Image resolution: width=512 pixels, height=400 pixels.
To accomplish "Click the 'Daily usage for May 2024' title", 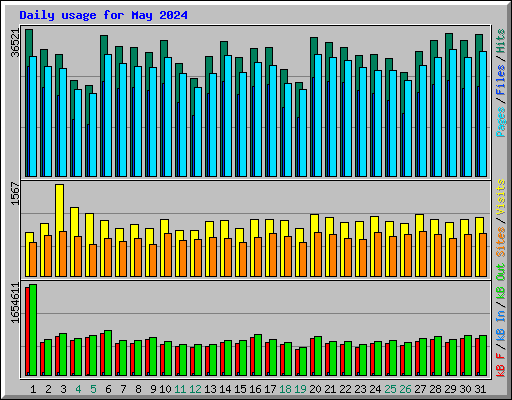I will tap(103, 15).
